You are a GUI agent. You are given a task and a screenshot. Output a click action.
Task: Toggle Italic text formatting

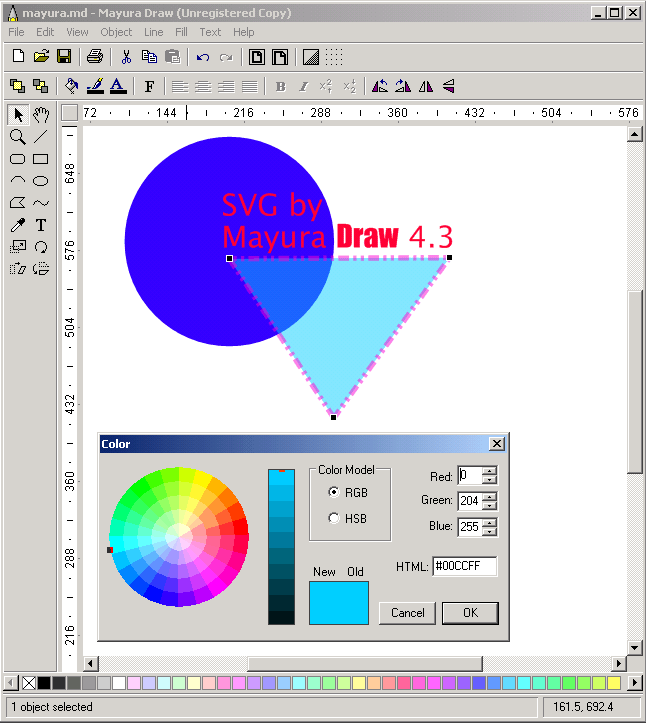(303, 86)
